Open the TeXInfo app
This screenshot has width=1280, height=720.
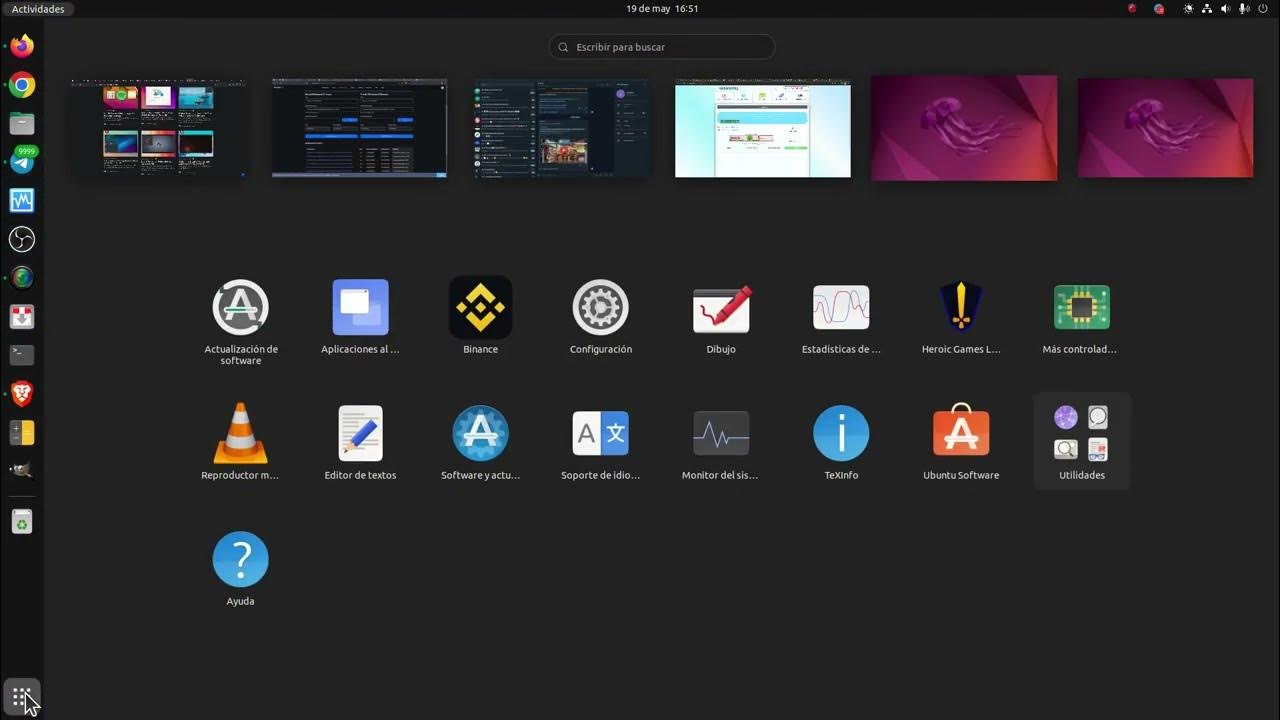pyautogui.click(x=841, y=434)
